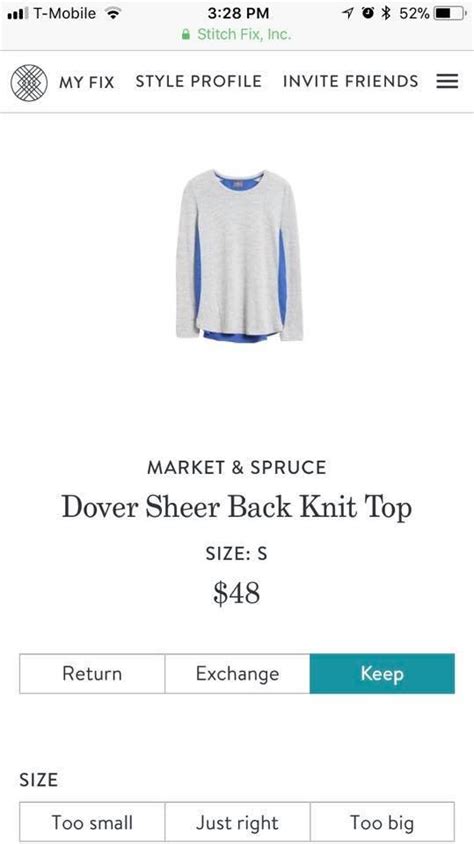The width and height of the screenshot is (474, 844).
Task: Open the hamburger menu
Action: 447,81
